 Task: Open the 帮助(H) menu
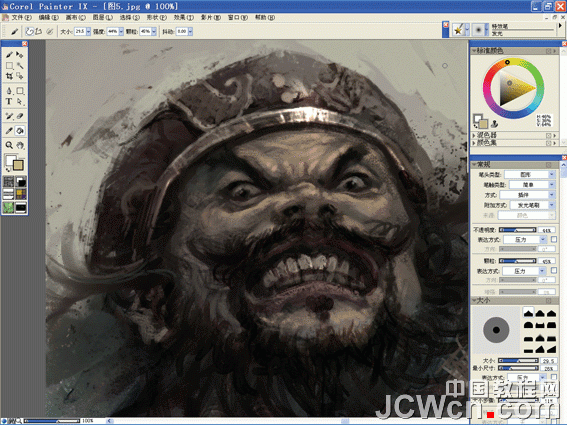click(265, 17)
